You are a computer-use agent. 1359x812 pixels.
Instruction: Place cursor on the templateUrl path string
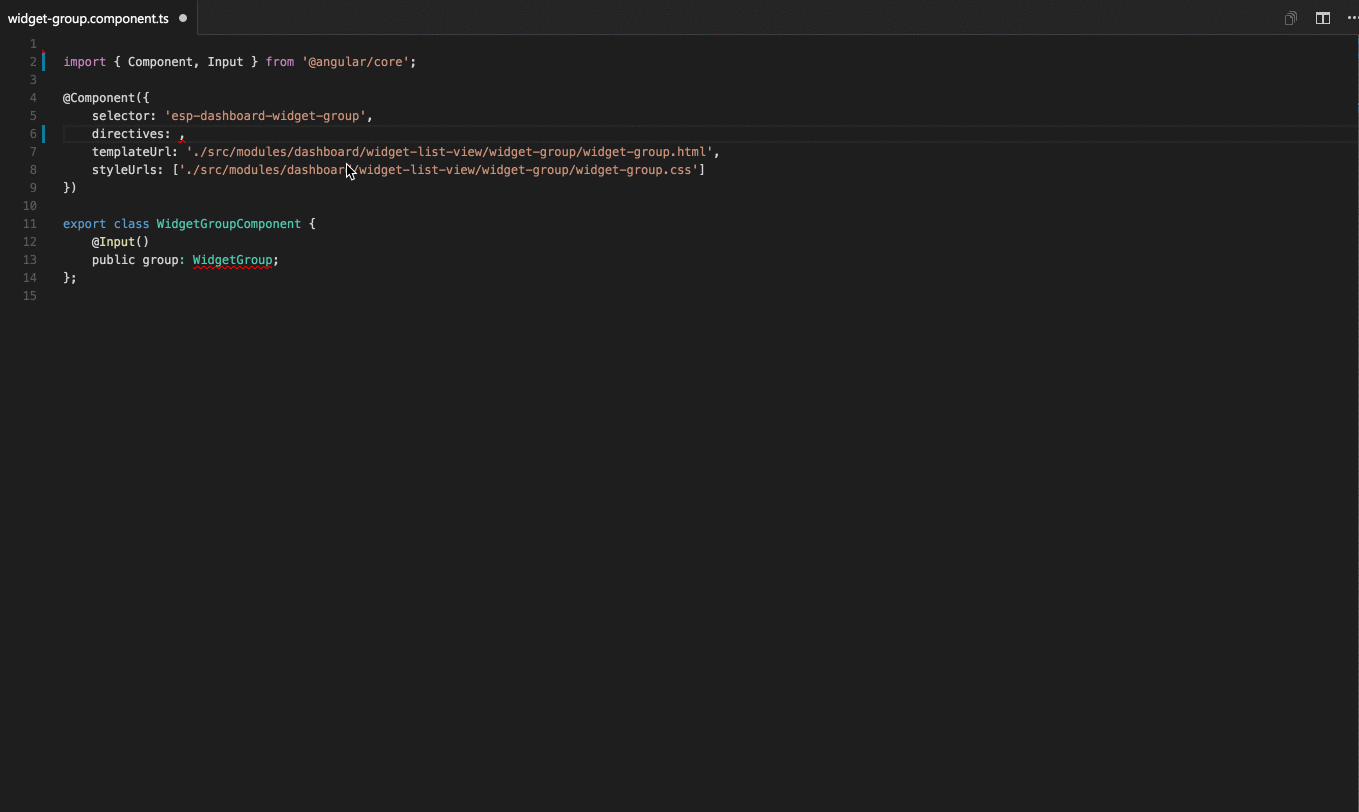coord(448,151)
